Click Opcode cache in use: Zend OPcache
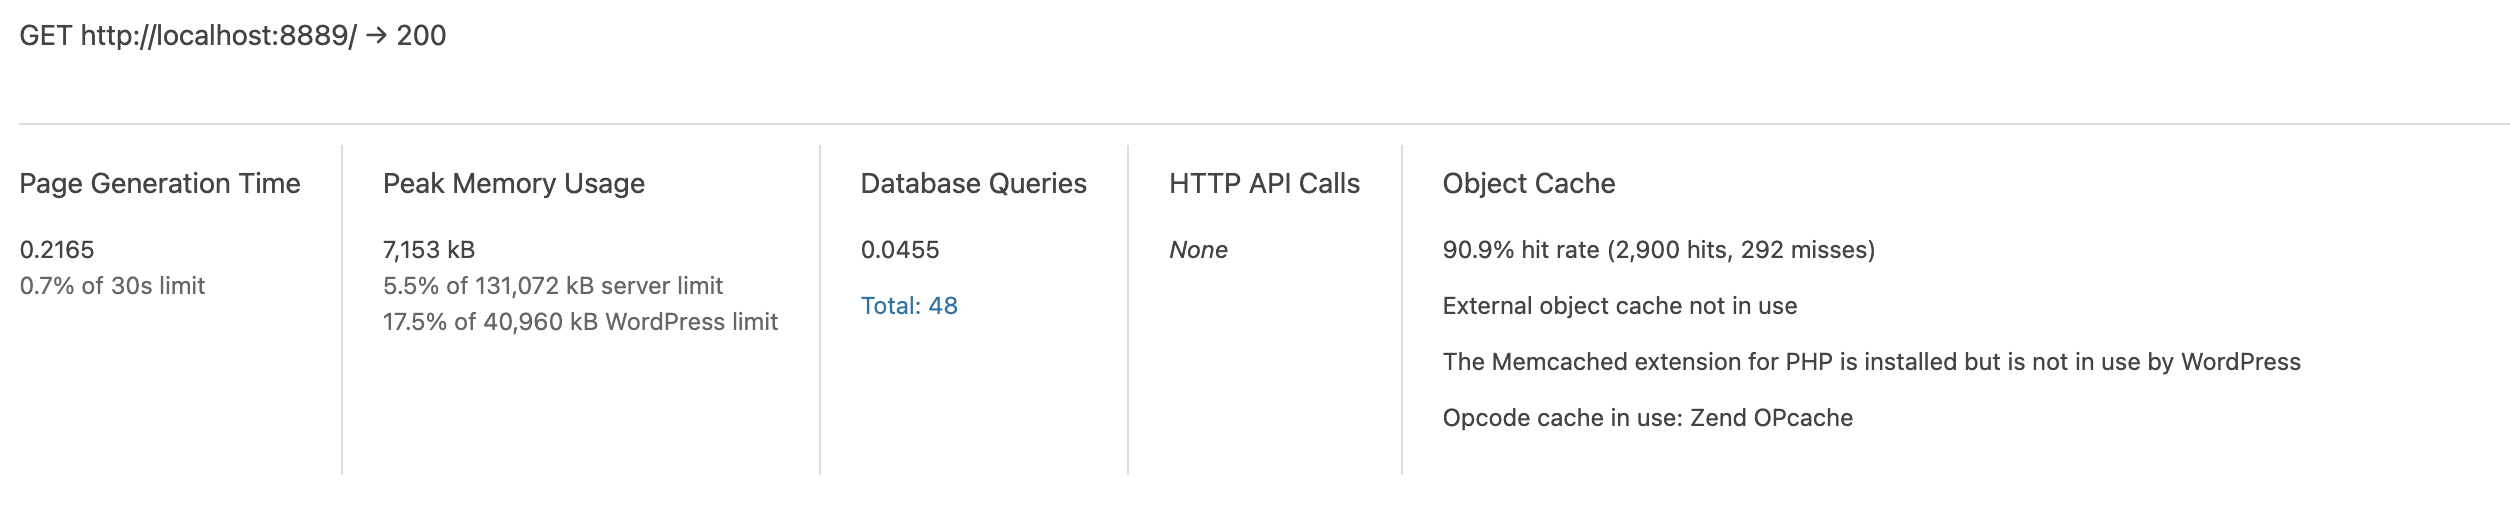This screenshot has width=2510, height=522. [1648, 418]
